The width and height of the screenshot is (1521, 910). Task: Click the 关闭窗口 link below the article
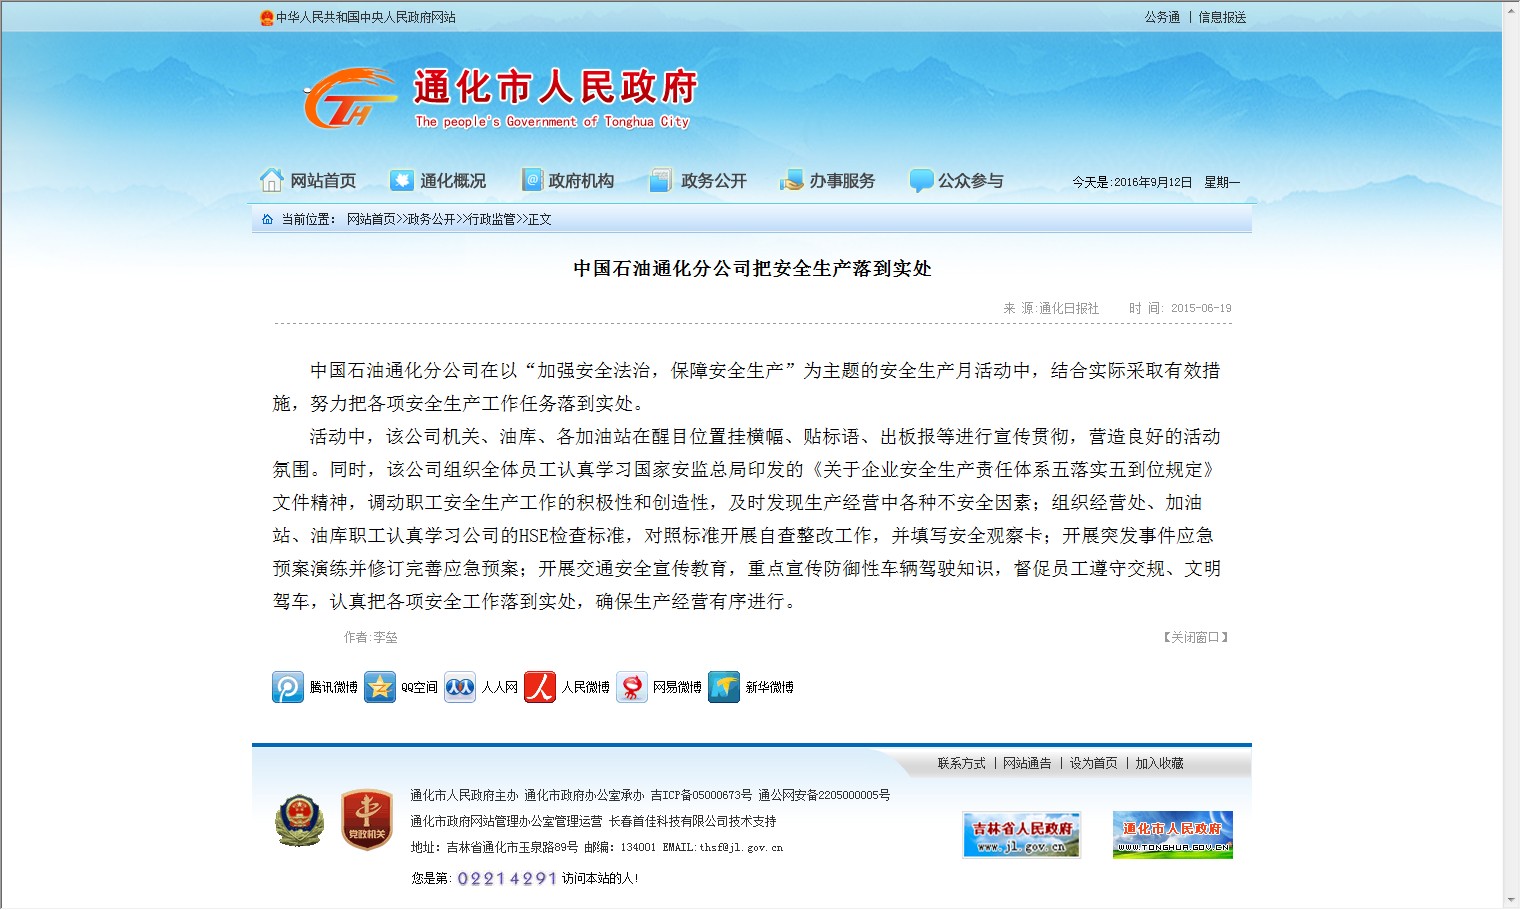point(1195,638)
